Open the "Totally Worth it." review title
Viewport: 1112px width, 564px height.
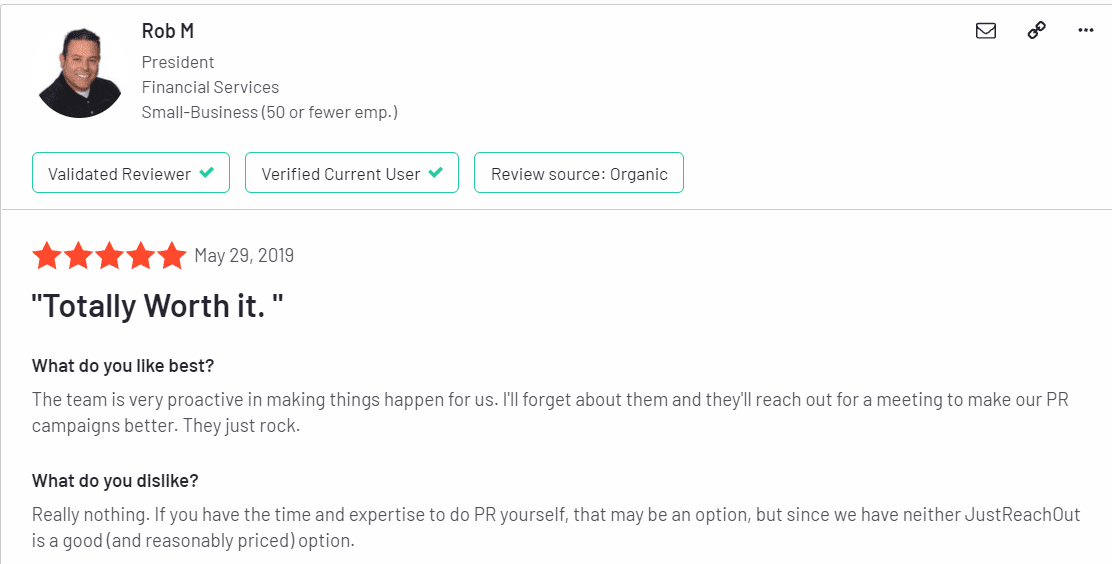pyautogui.click(x=157, y=306)
